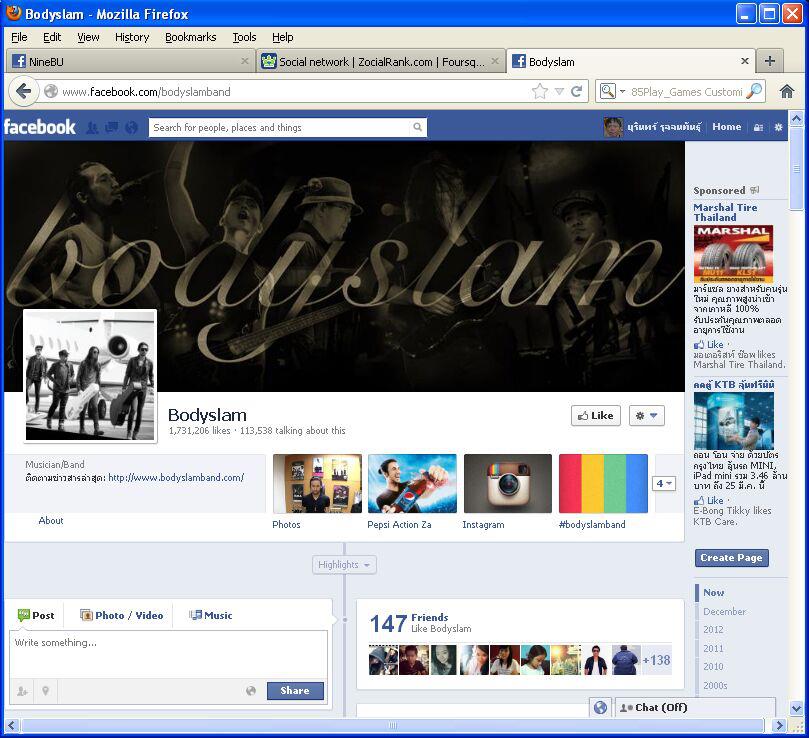Go to the Firefox home page icon
809x738 pixels.
787,91
